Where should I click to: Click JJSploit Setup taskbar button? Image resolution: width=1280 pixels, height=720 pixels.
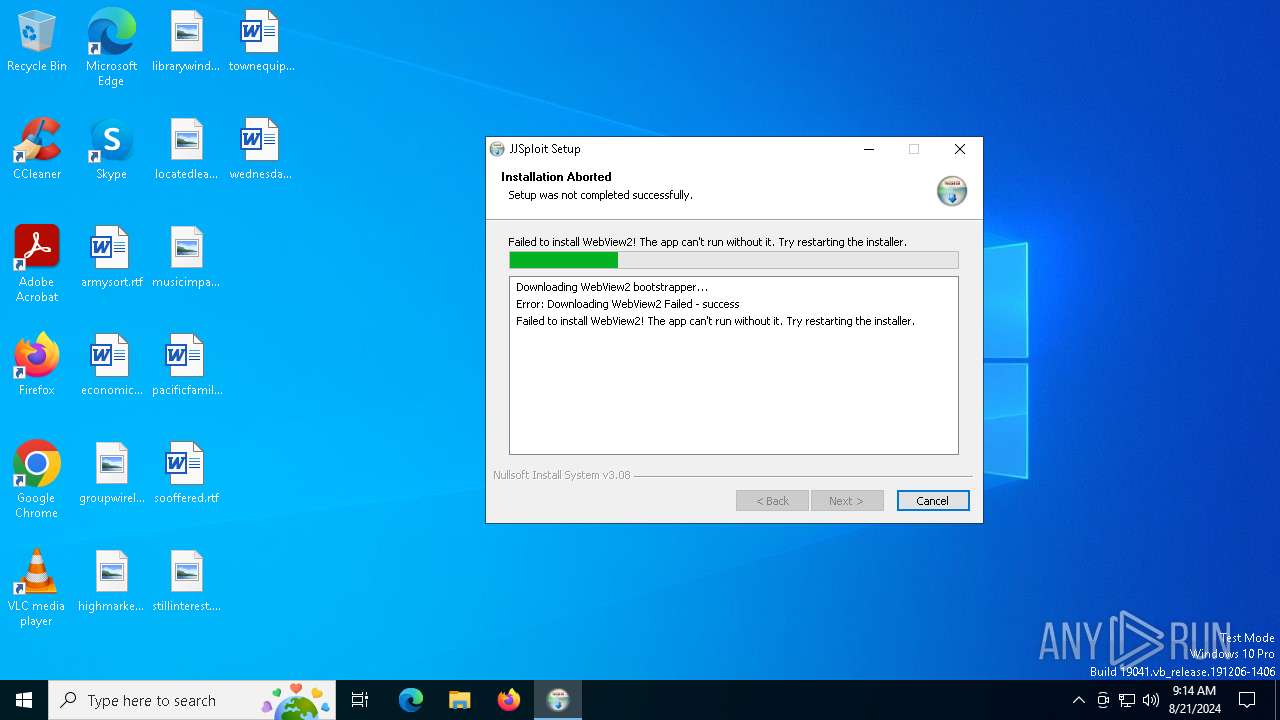click(558, 700)
